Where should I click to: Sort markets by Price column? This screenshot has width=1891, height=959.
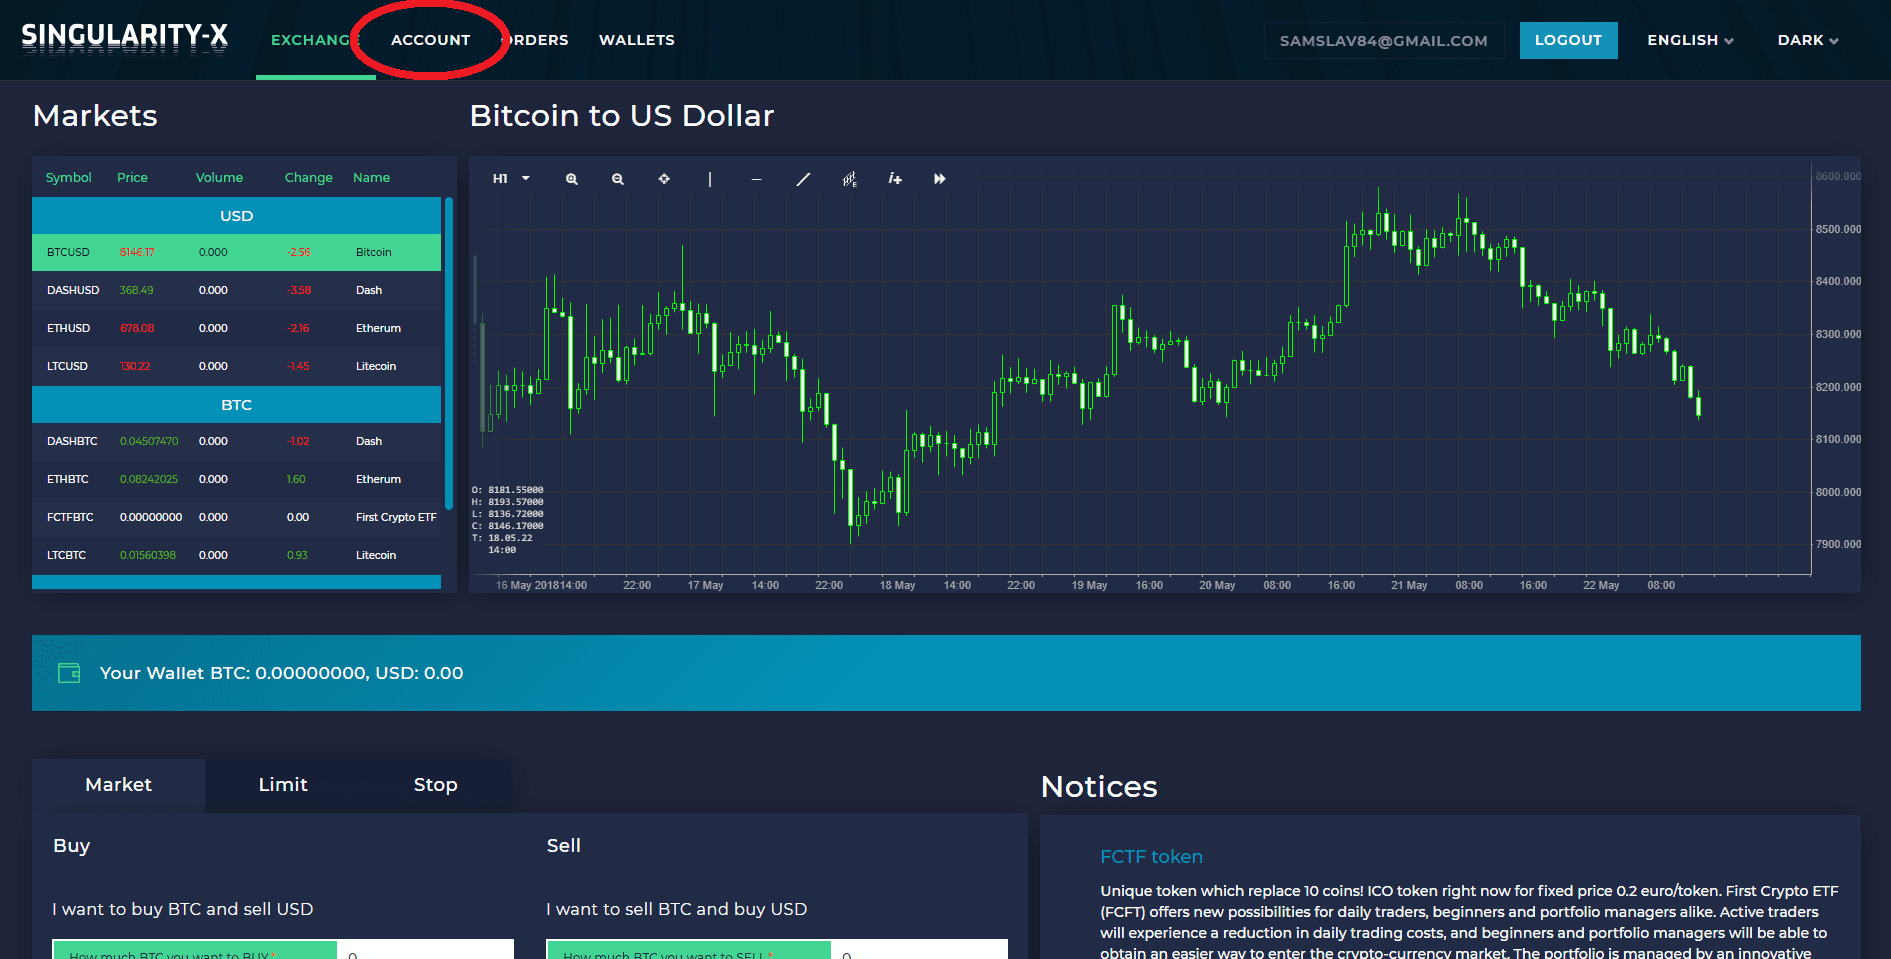[x=132, y=177]
